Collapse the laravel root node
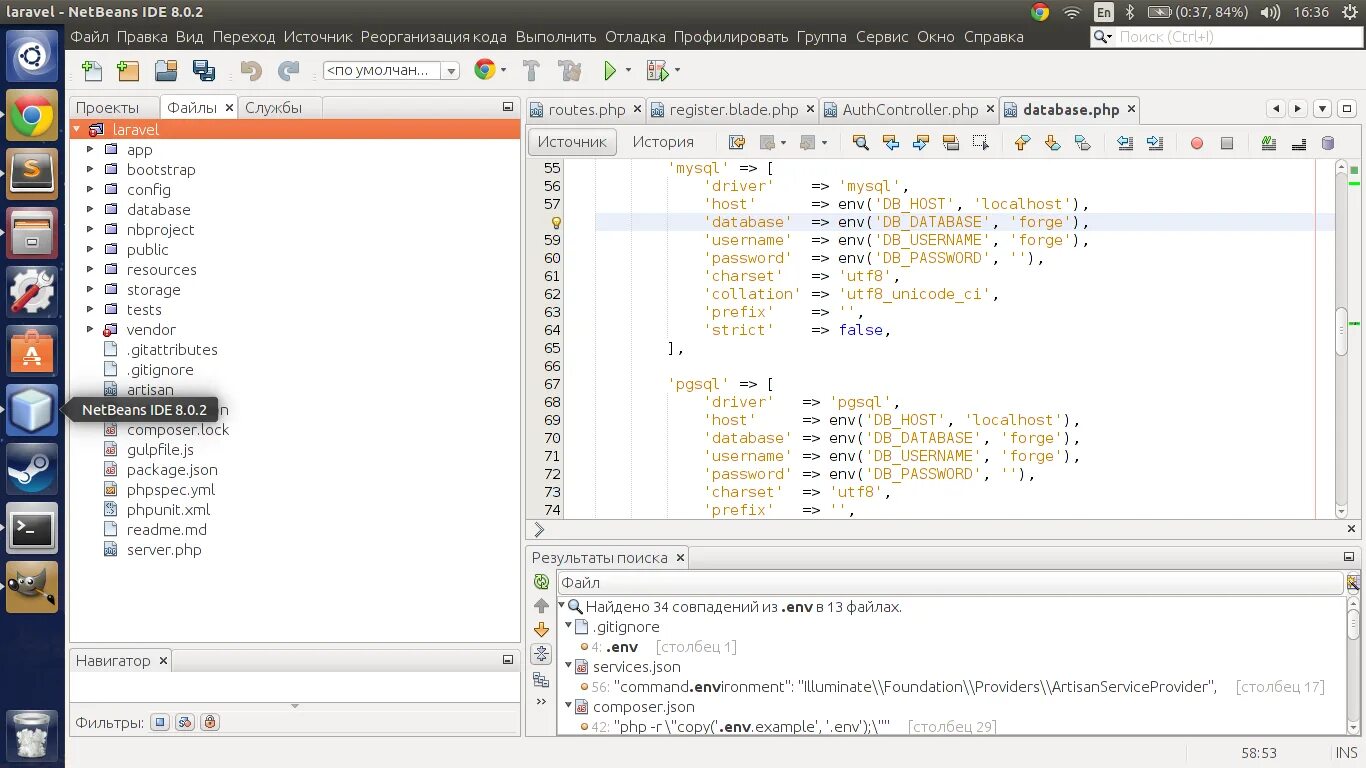The width and height of the screenshot is (1366, 768). pyautogui.click(x=76, y=129)
